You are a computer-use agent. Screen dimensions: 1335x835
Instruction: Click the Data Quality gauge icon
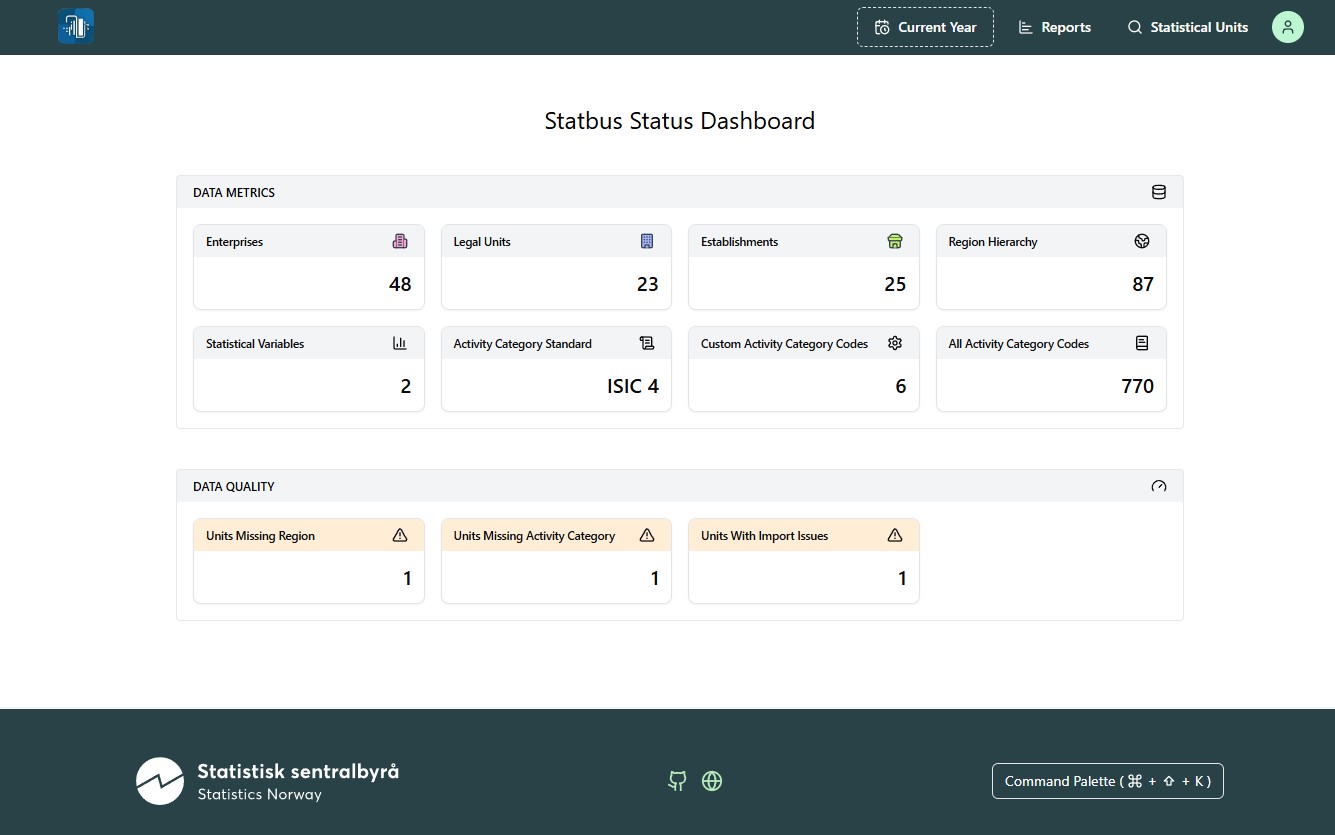[x=1159, y=486]
